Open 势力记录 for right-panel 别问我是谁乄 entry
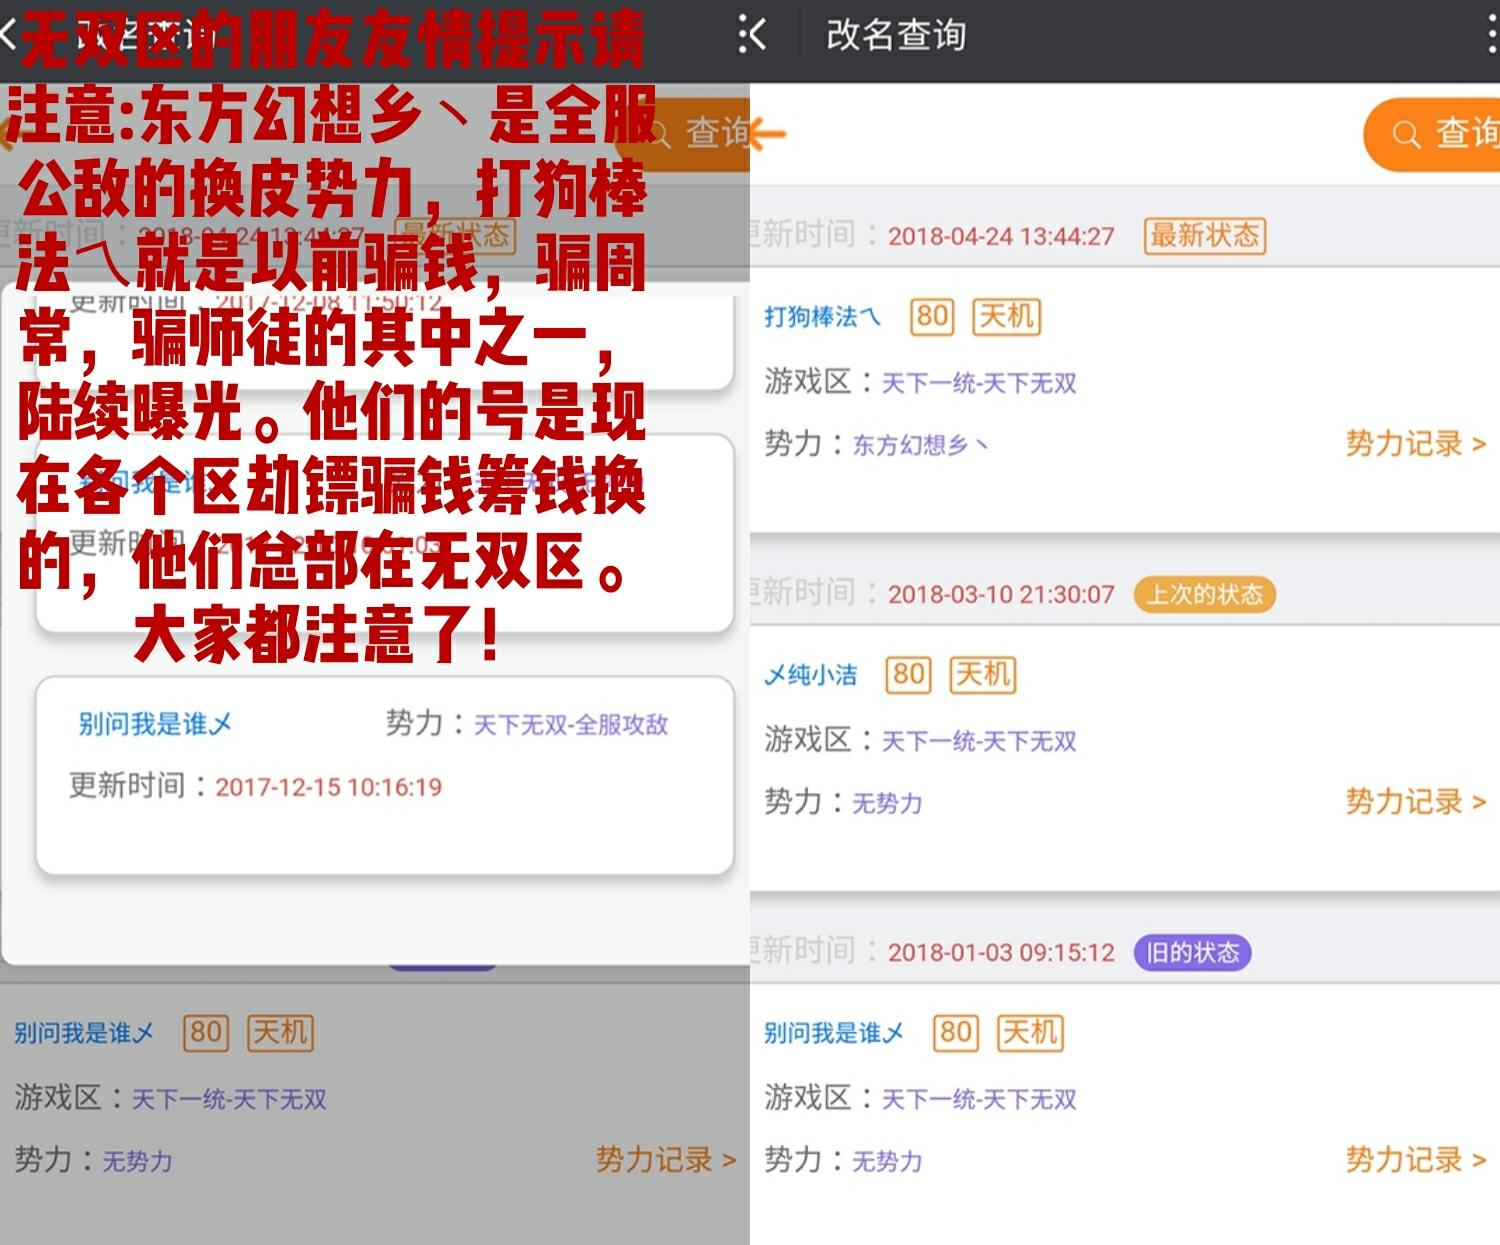Screen dimensions: 1500x1245 [1415, 1159]
